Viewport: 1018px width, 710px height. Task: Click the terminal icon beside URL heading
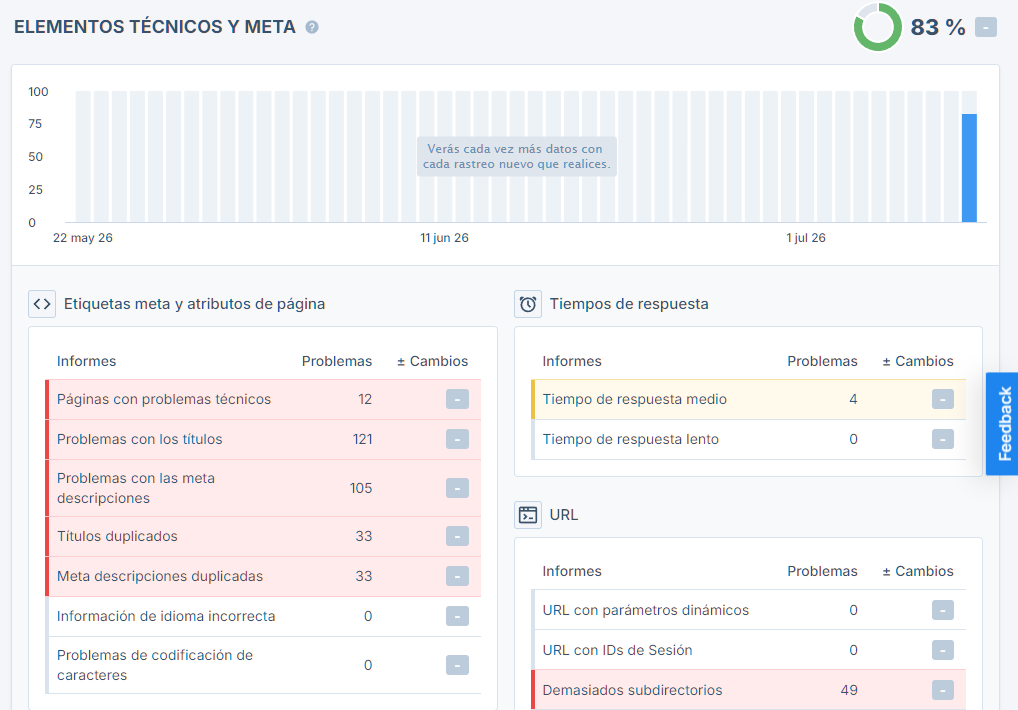pos(528,515)
